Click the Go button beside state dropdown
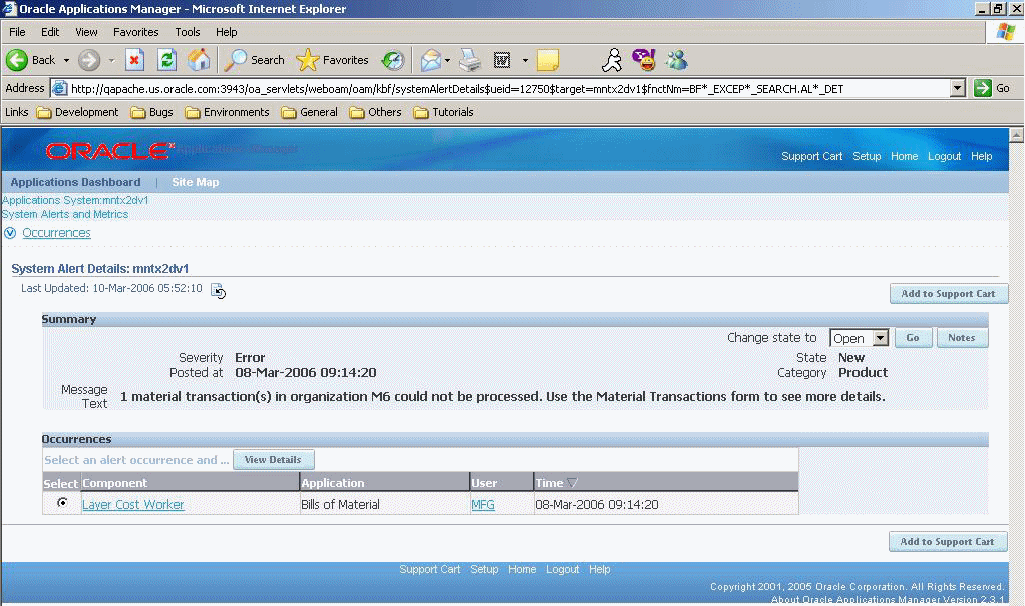The width and height of the screenshot is (1025, 606). pyautogui.click(x=913, y=338)
